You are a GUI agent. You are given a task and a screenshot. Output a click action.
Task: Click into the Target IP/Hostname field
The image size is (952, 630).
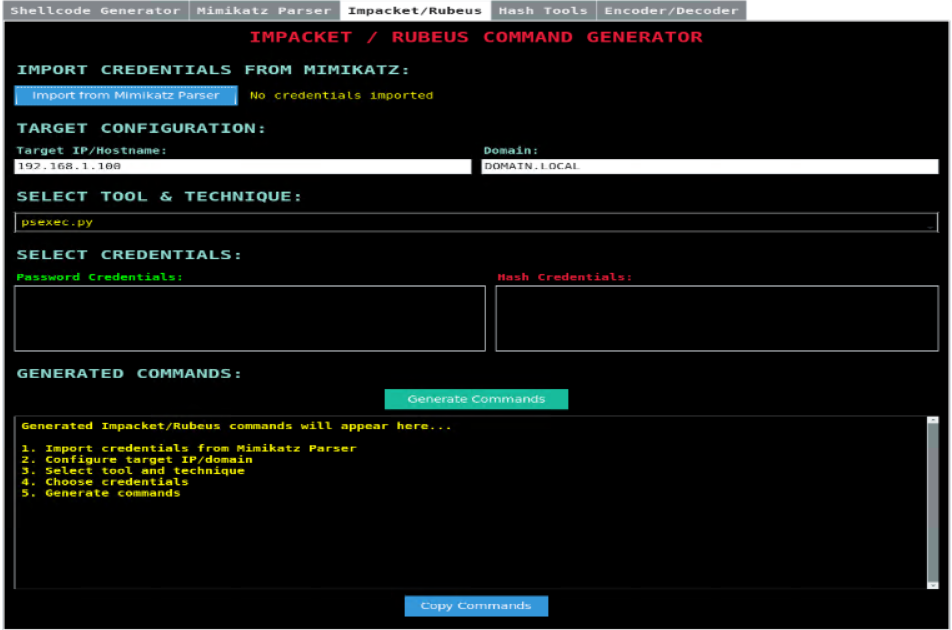point(242,167)
